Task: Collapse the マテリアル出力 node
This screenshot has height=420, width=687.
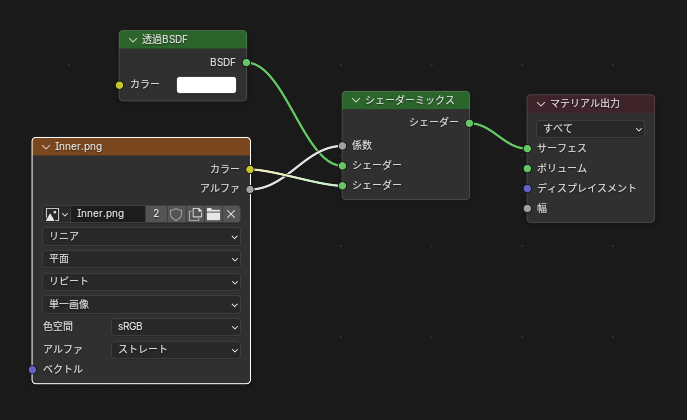Action: point(541,104)
